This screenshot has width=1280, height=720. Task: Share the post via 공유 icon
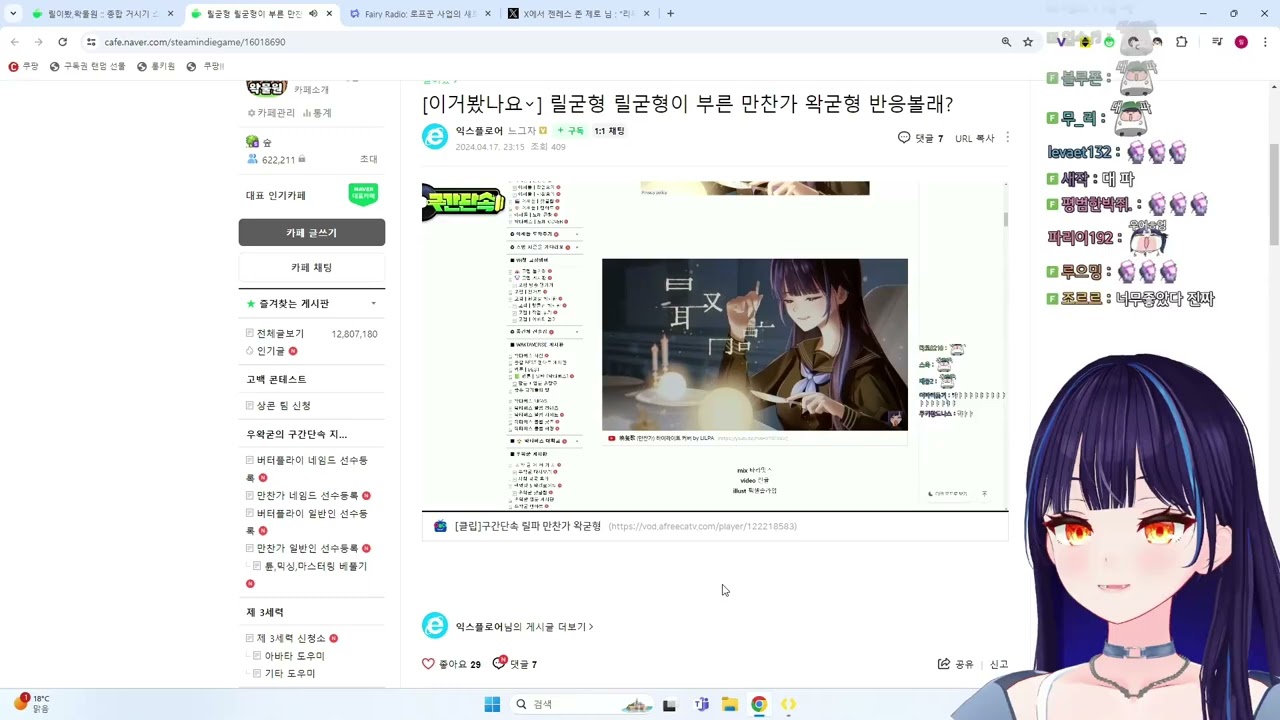coord(955,664)
